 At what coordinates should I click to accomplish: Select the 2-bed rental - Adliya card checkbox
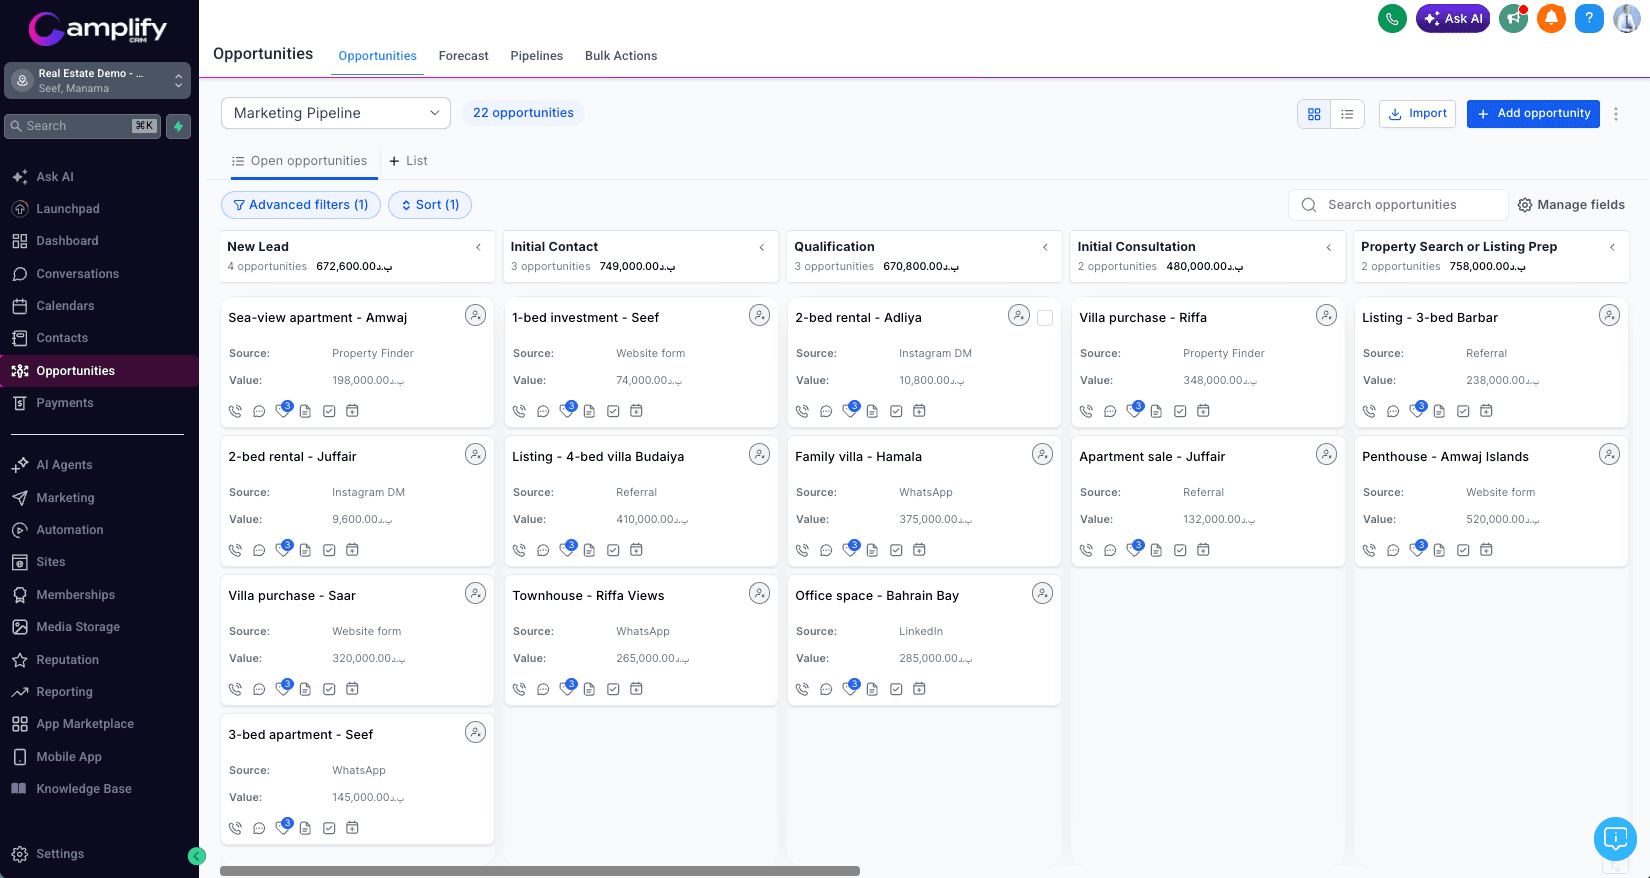coord(1045,318)
